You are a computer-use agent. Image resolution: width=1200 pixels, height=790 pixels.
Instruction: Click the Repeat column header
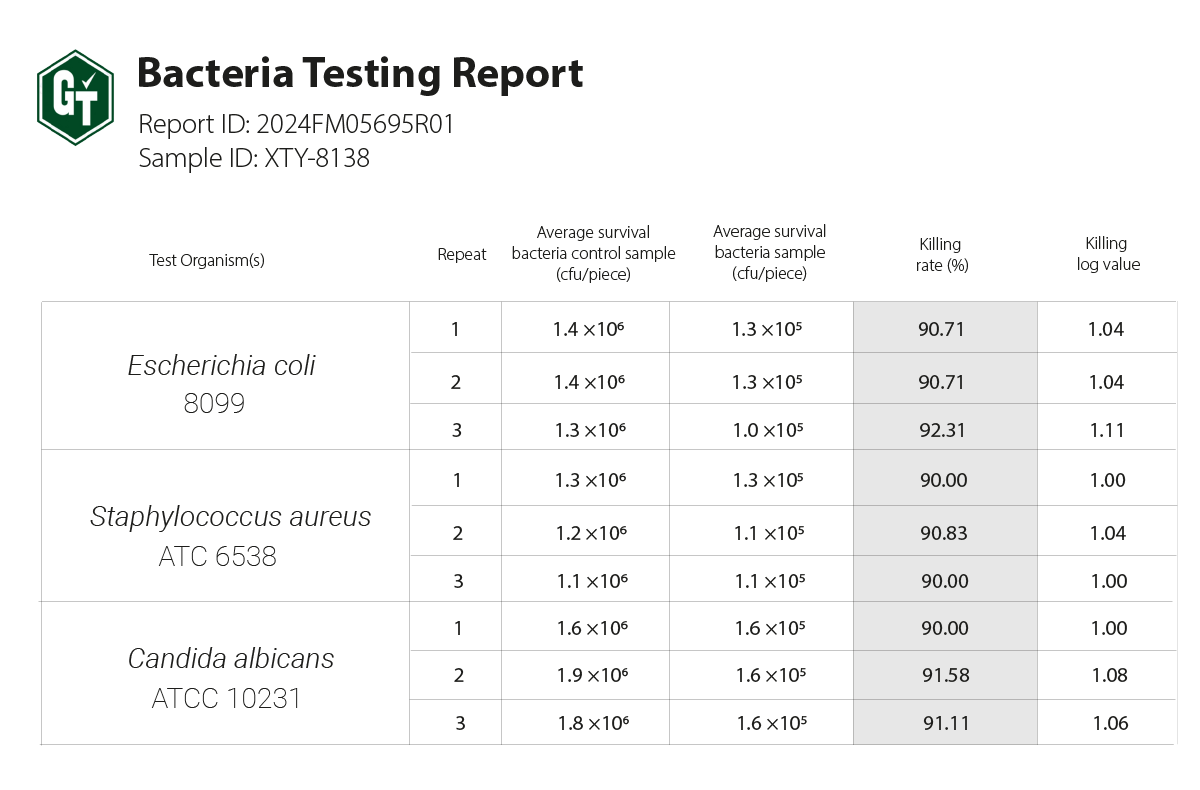point(461,254)
